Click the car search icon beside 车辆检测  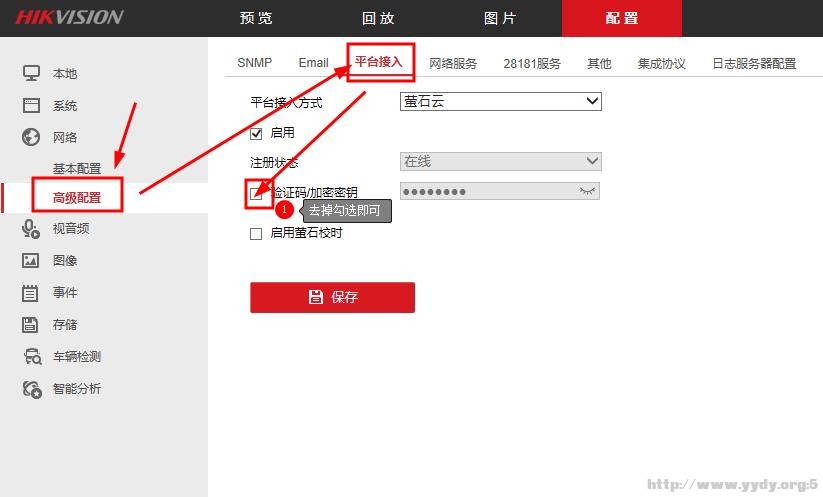click(x=32, y=356)
